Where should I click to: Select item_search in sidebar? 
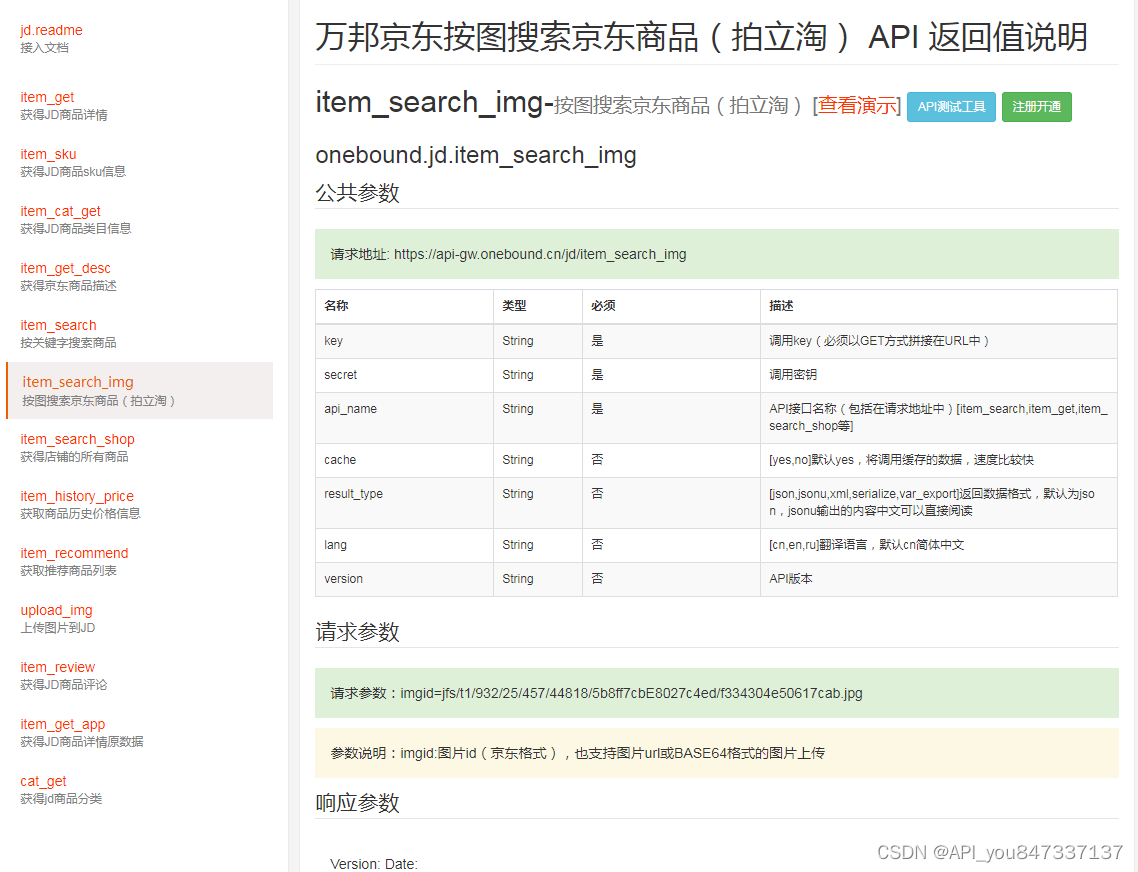click(x=58, y=325)
